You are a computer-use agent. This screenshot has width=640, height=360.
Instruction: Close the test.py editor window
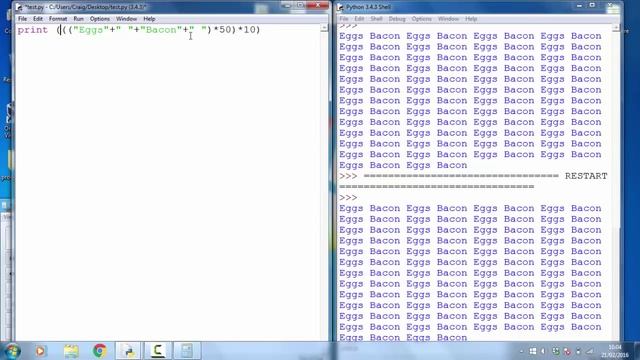[318, 5]
